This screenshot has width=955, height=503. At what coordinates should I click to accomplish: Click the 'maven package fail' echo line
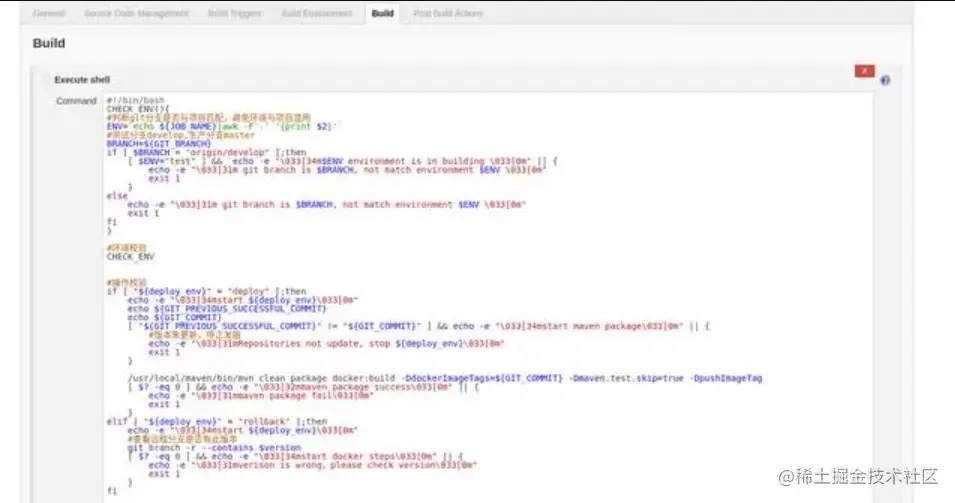click(x=261, y=396)
